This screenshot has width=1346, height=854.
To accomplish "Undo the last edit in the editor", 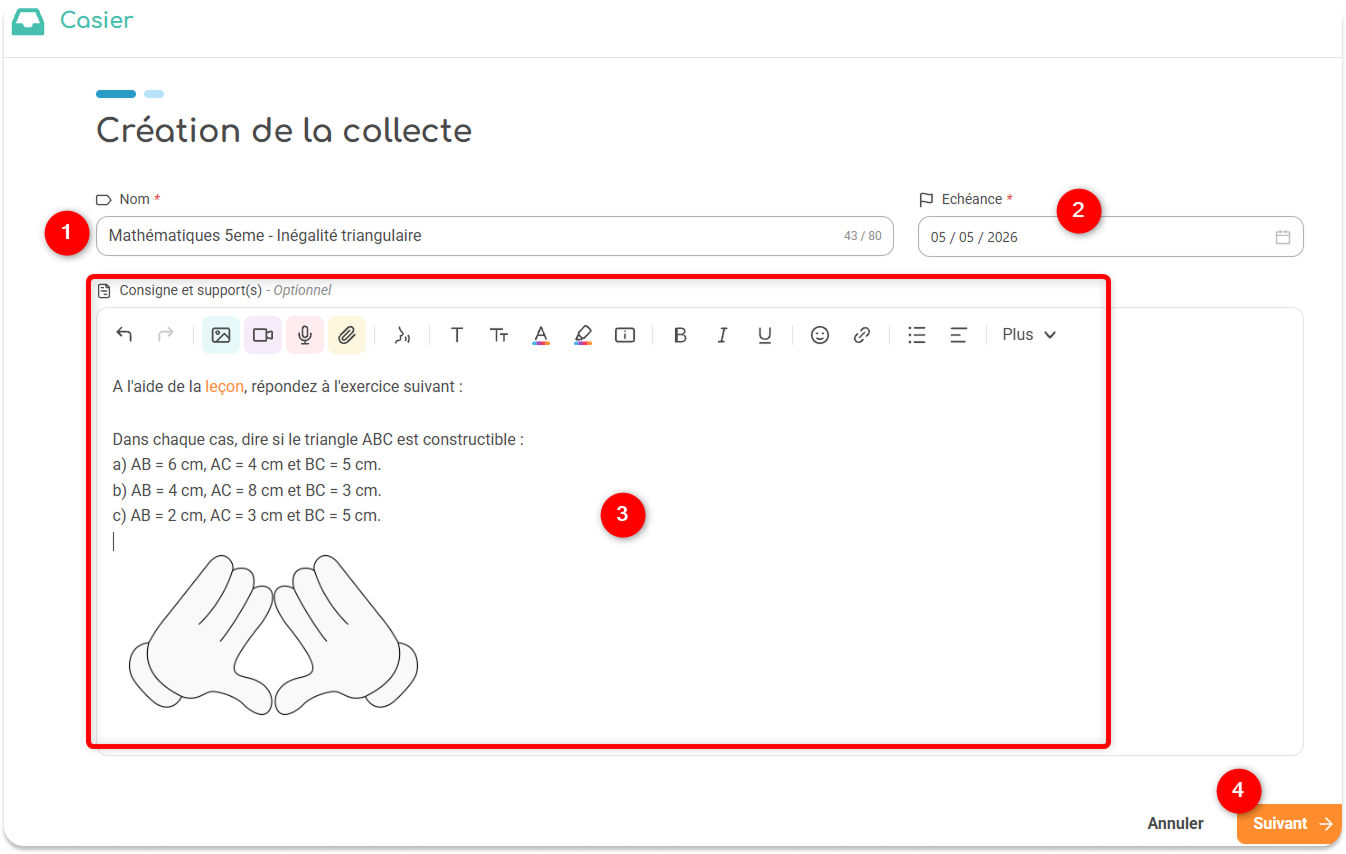I will tap(125, 335).
